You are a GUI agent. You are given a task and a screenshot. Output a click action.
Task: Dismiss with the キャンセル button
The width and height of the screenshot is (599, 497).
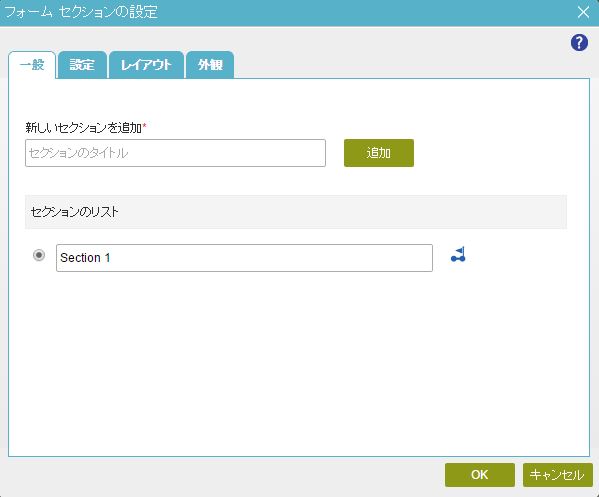point(557,475)
